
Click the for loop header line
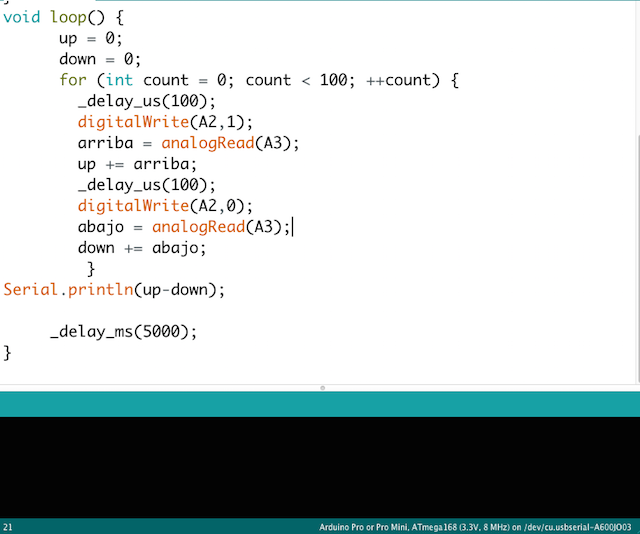pos(259,80)
